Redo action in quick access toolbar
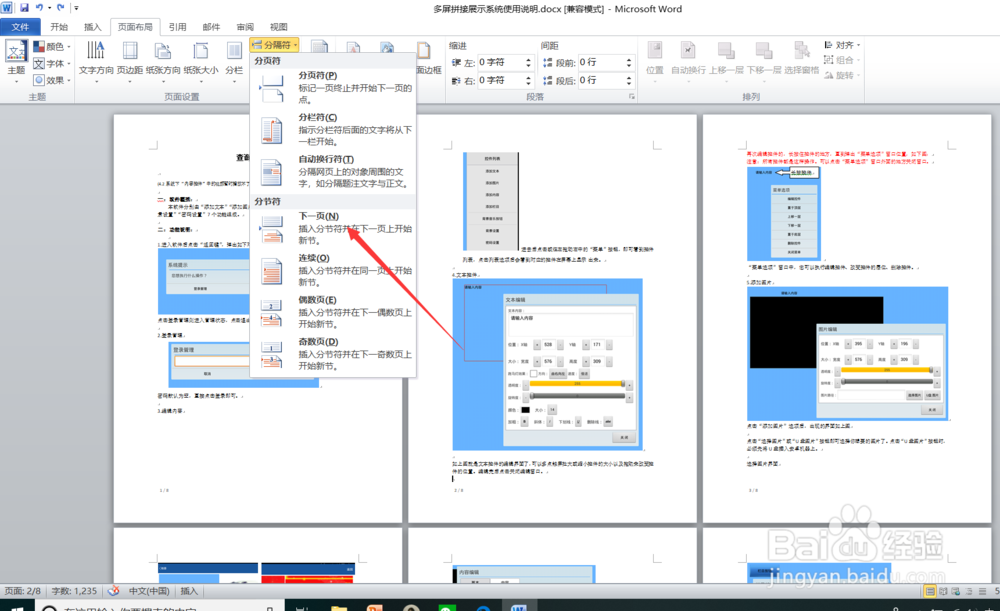 (x=61, y=8)
